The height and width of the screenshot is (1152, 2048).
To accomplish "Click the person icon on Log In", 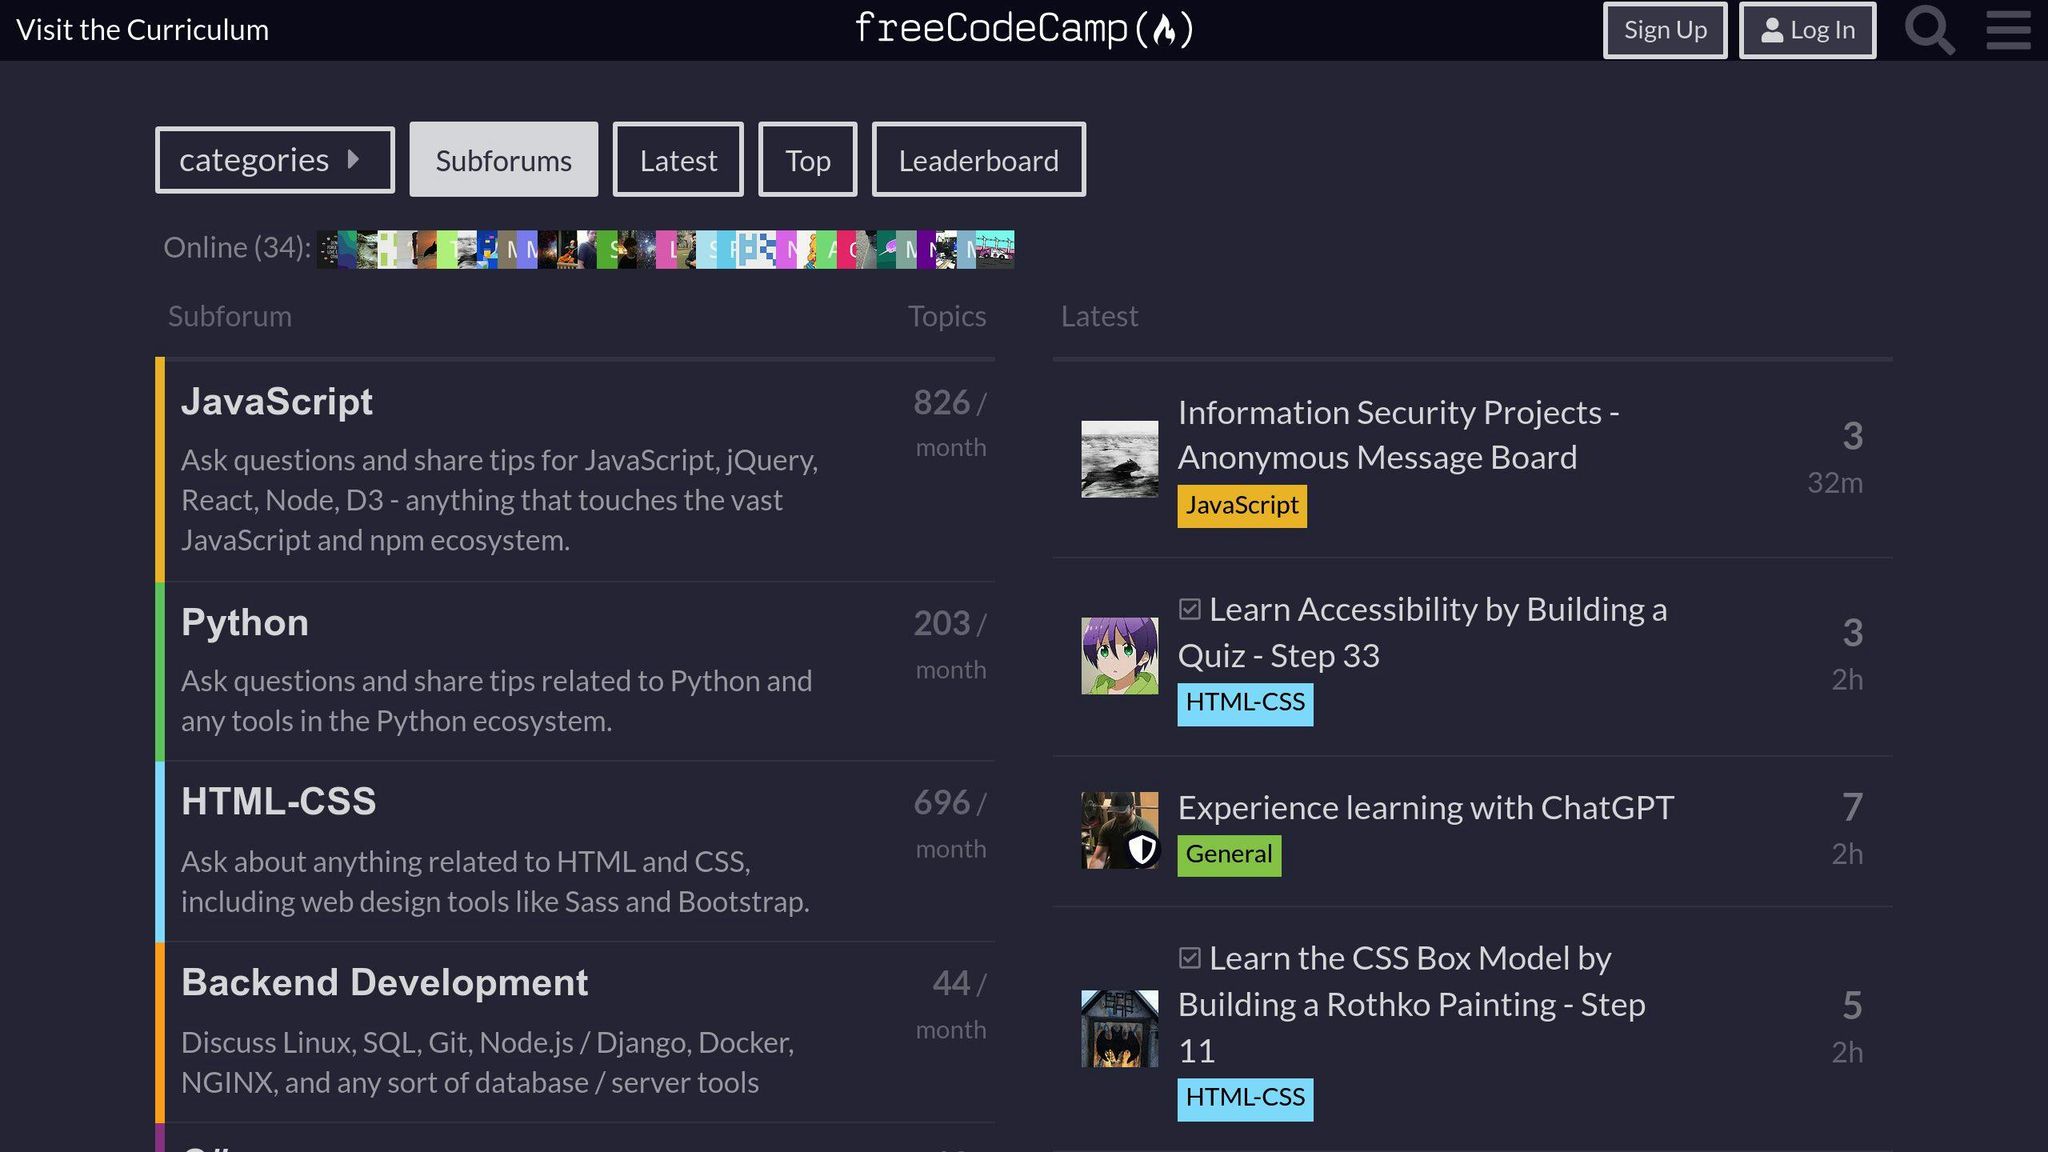I will tap(1773, 30).
